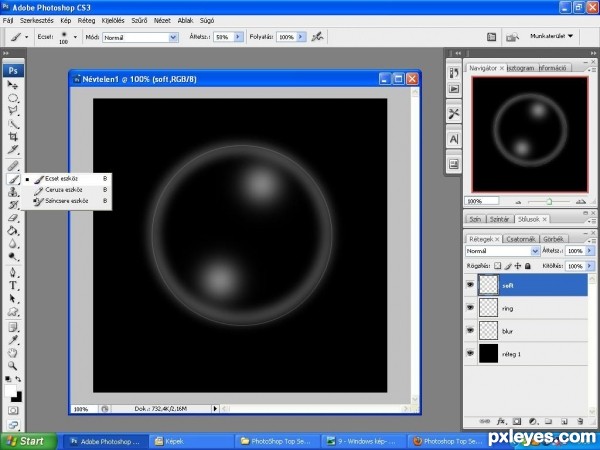Screen dimensions: 600x450
Task: Swap foreground and background colors
Action: point(18,379)
